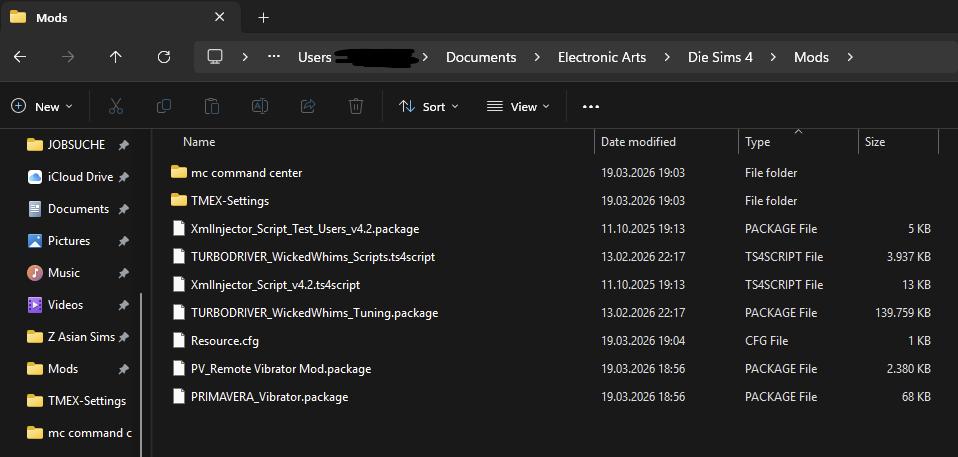This screenshot has width=958, height=457.
Task: Open a new tab with plus
Action: (263, 18)
